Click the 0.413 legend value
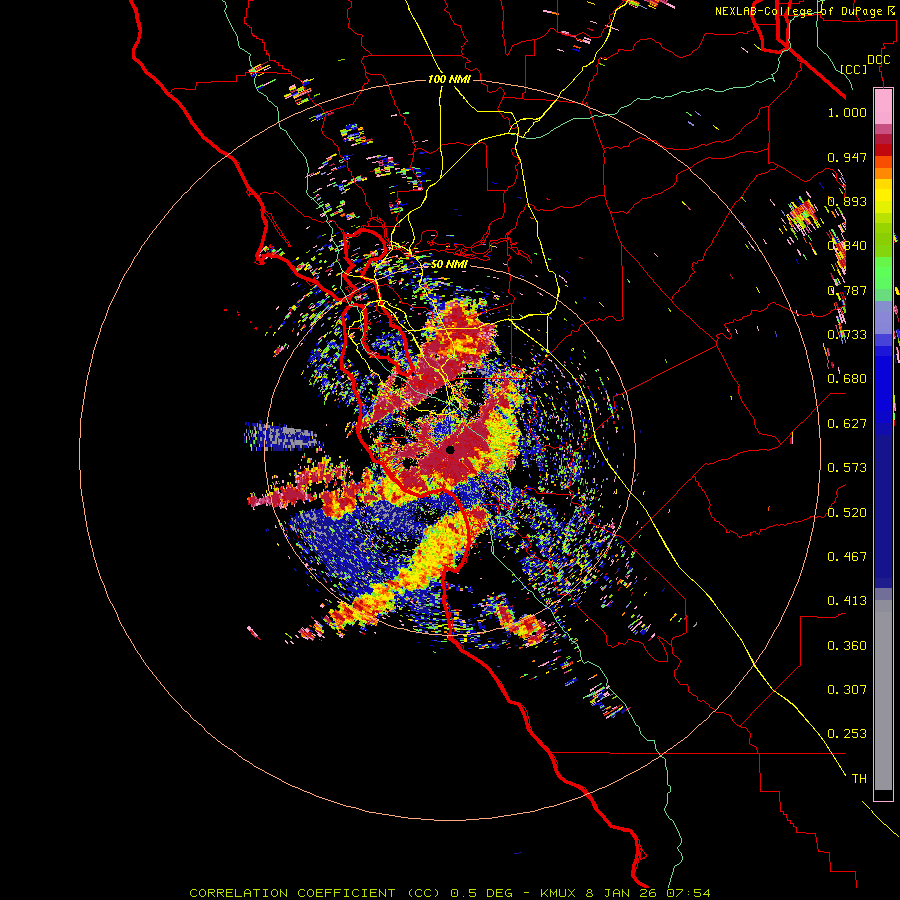Viewport: 900px width, 900px height. click(x=847, y=601)
